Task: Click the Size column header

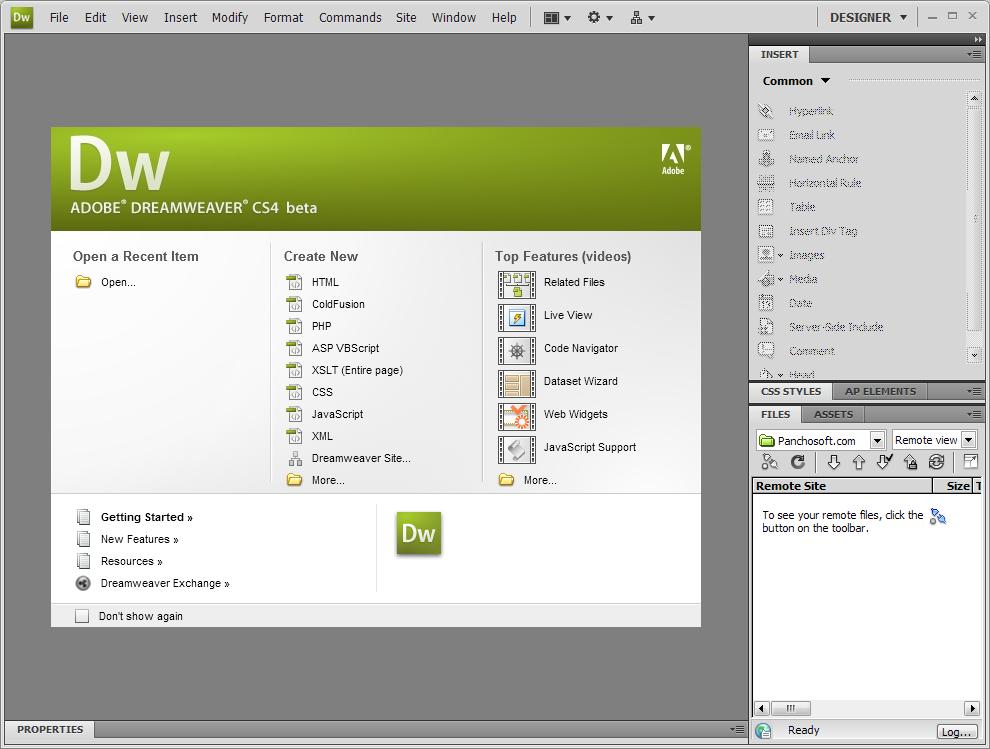Action: tap(954, 486)
